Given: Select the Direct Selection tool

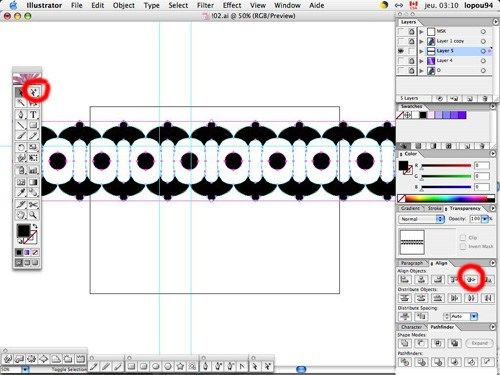Looking at the screenshot, I should 33,92.
